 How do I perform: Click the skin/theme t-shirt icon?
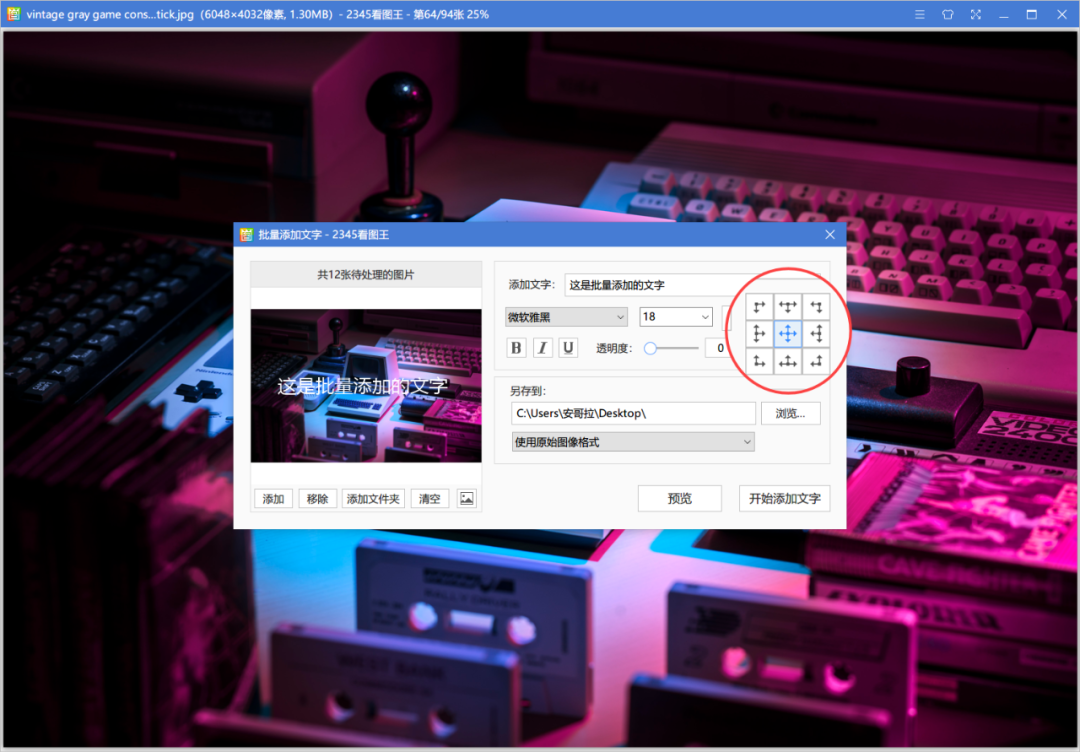coord(947,14)
